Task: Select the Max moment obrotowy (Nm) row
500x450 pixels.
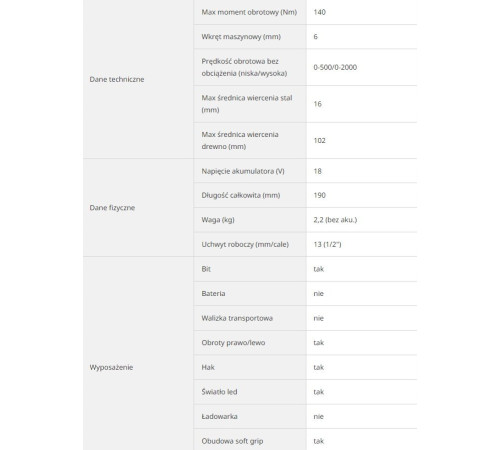Action: click(305, 12)
